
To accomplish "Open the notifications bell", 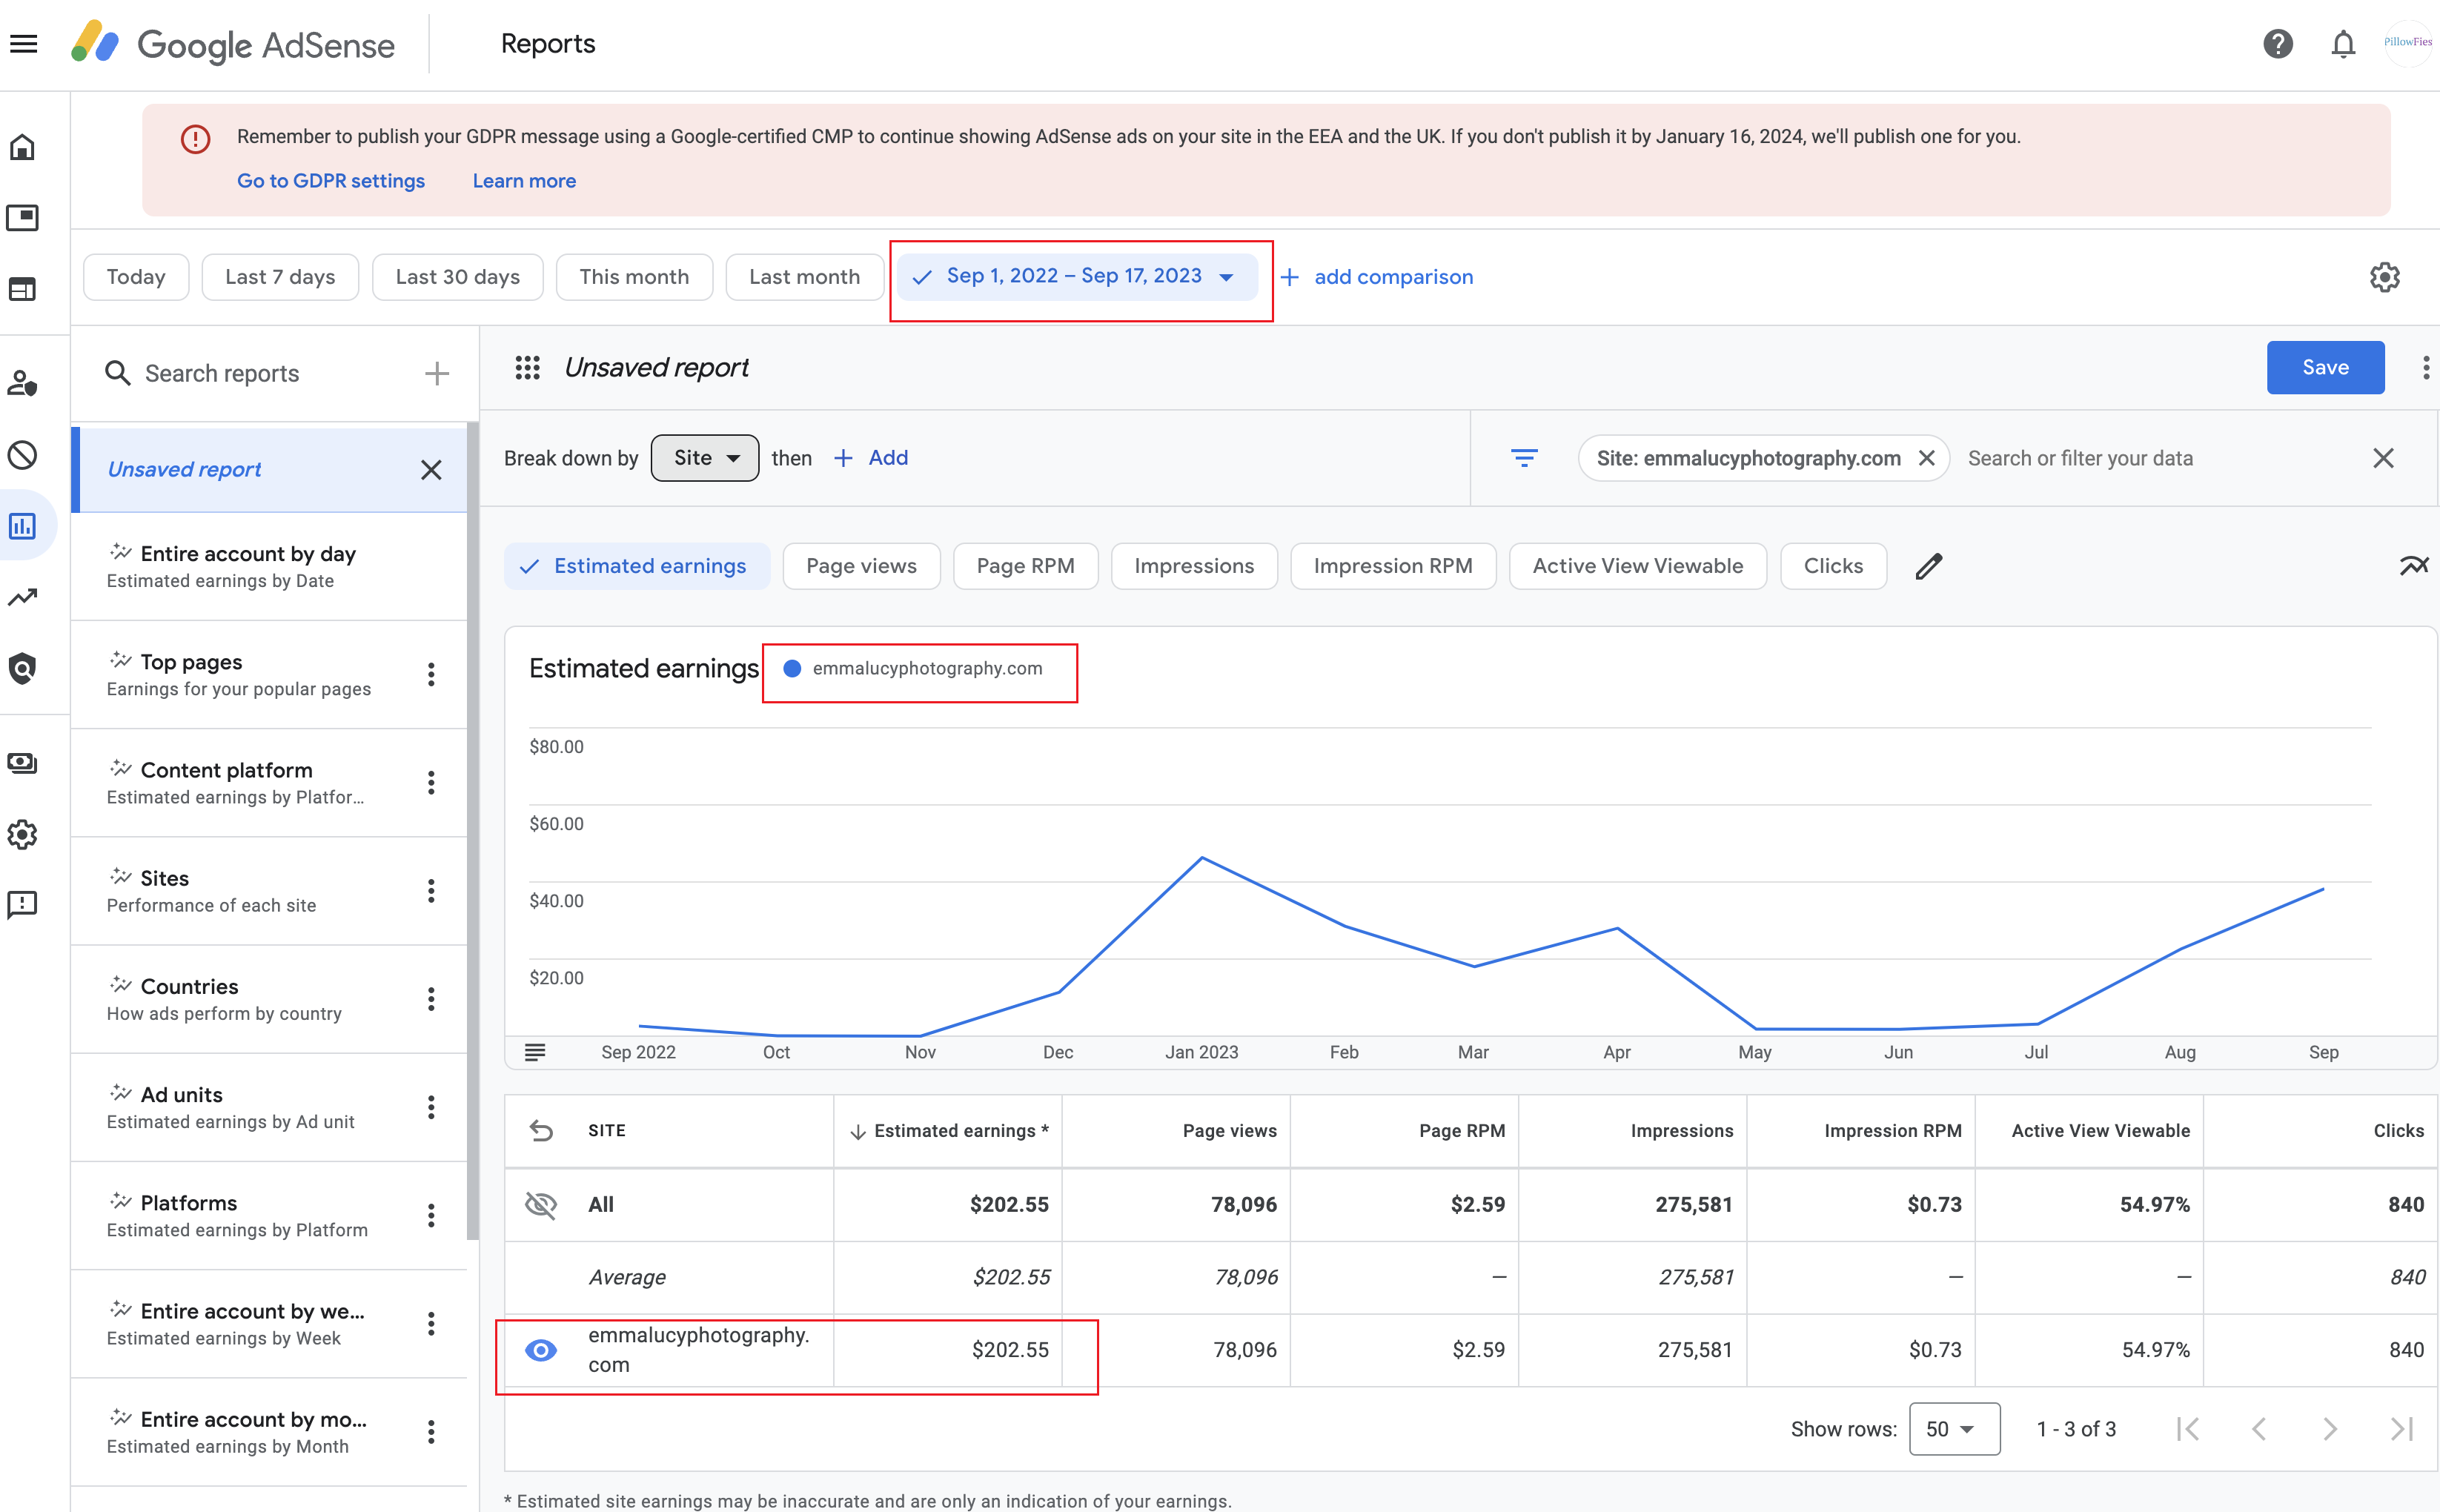I will (x=2343, y=44).
